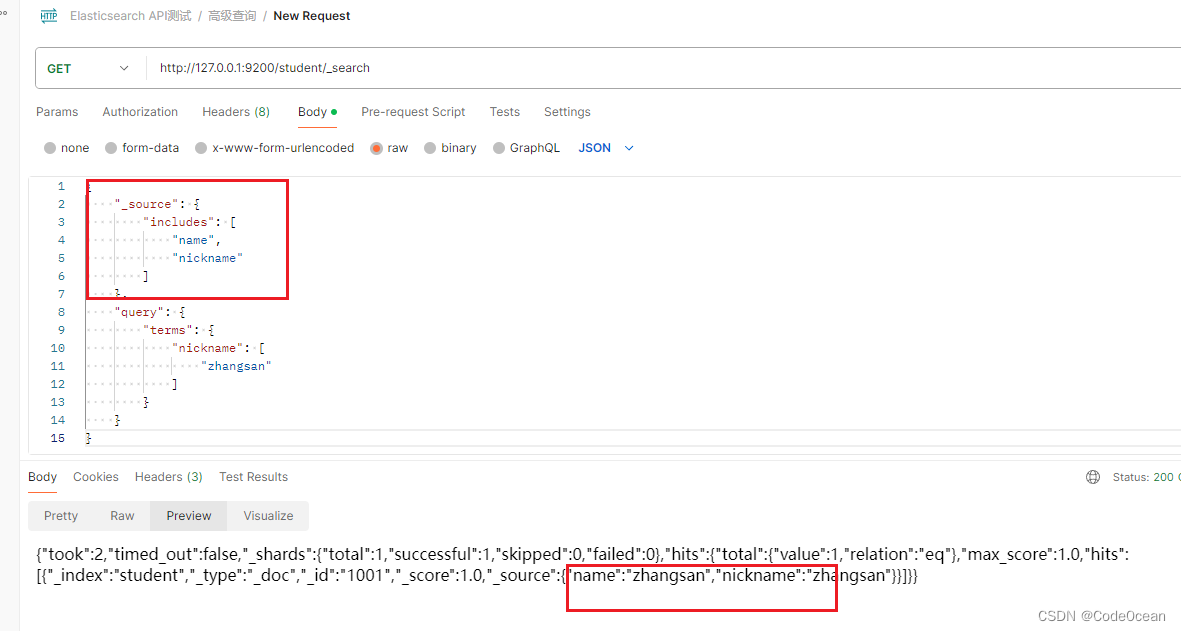The height and width of the screenshot is (631, 1181).
Task: Click the "name" value on line 4
Action: pos(193,240)
